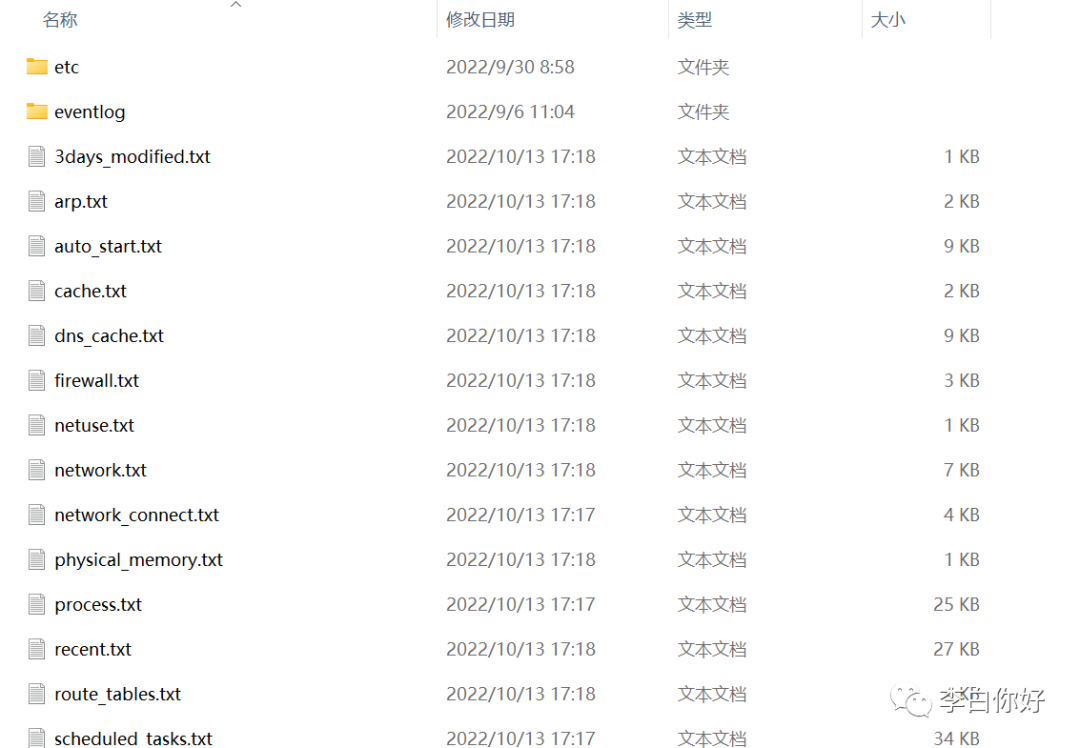1080x748 pixels.
Task: Select the auto_start.txt file name
Action: pos(108,247)
